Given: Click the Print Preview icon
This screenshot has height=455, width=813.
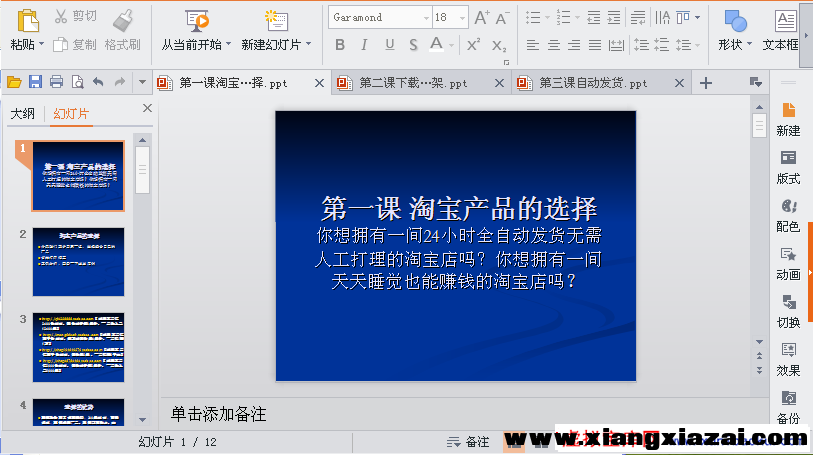Looking at the screenshot, I should 77,82.
